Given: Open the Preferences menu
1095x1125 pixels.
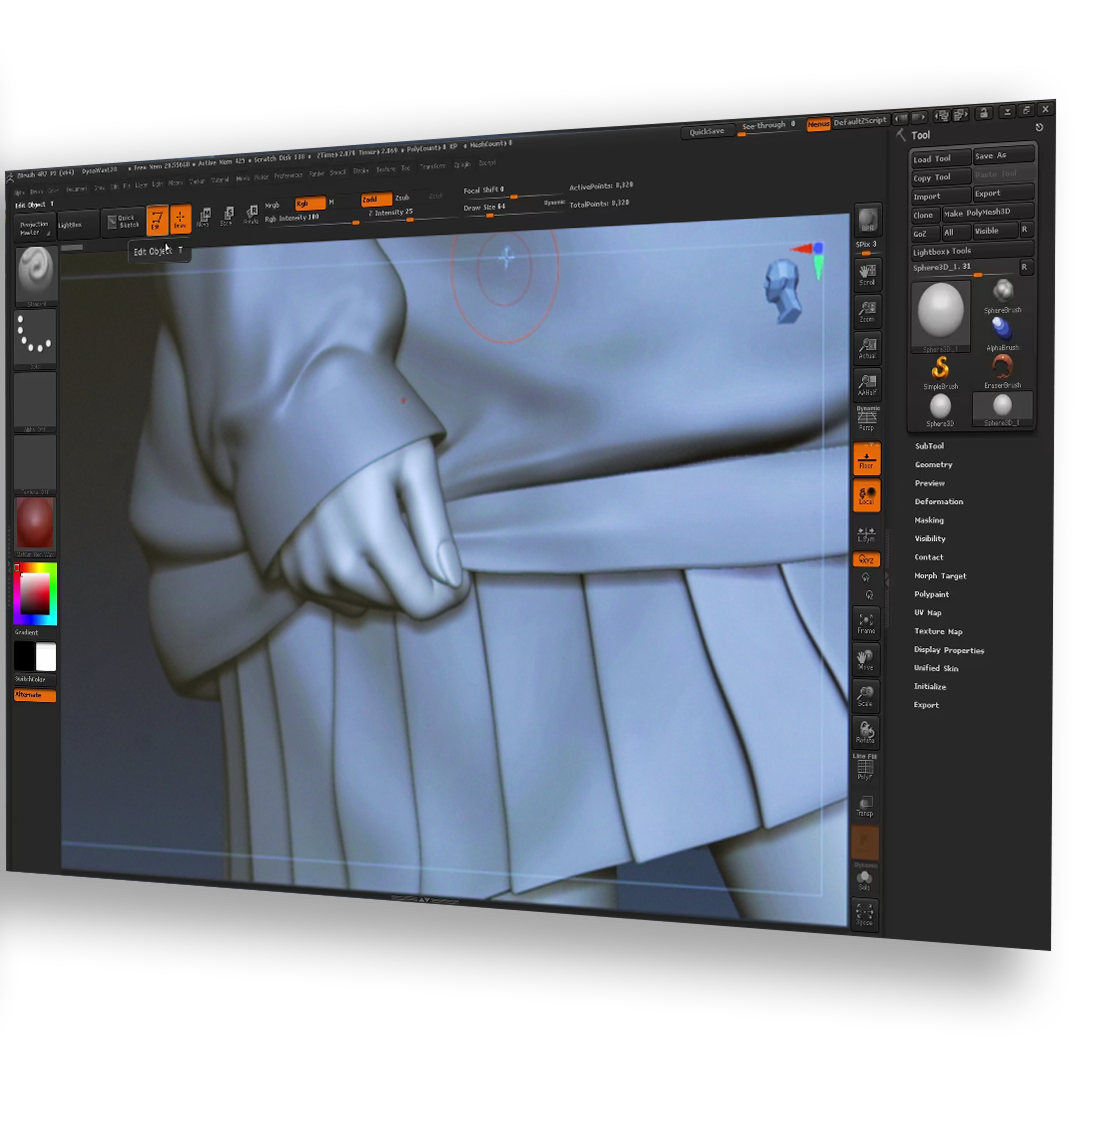Looking at the screenshot, I should tap(288, 176).
